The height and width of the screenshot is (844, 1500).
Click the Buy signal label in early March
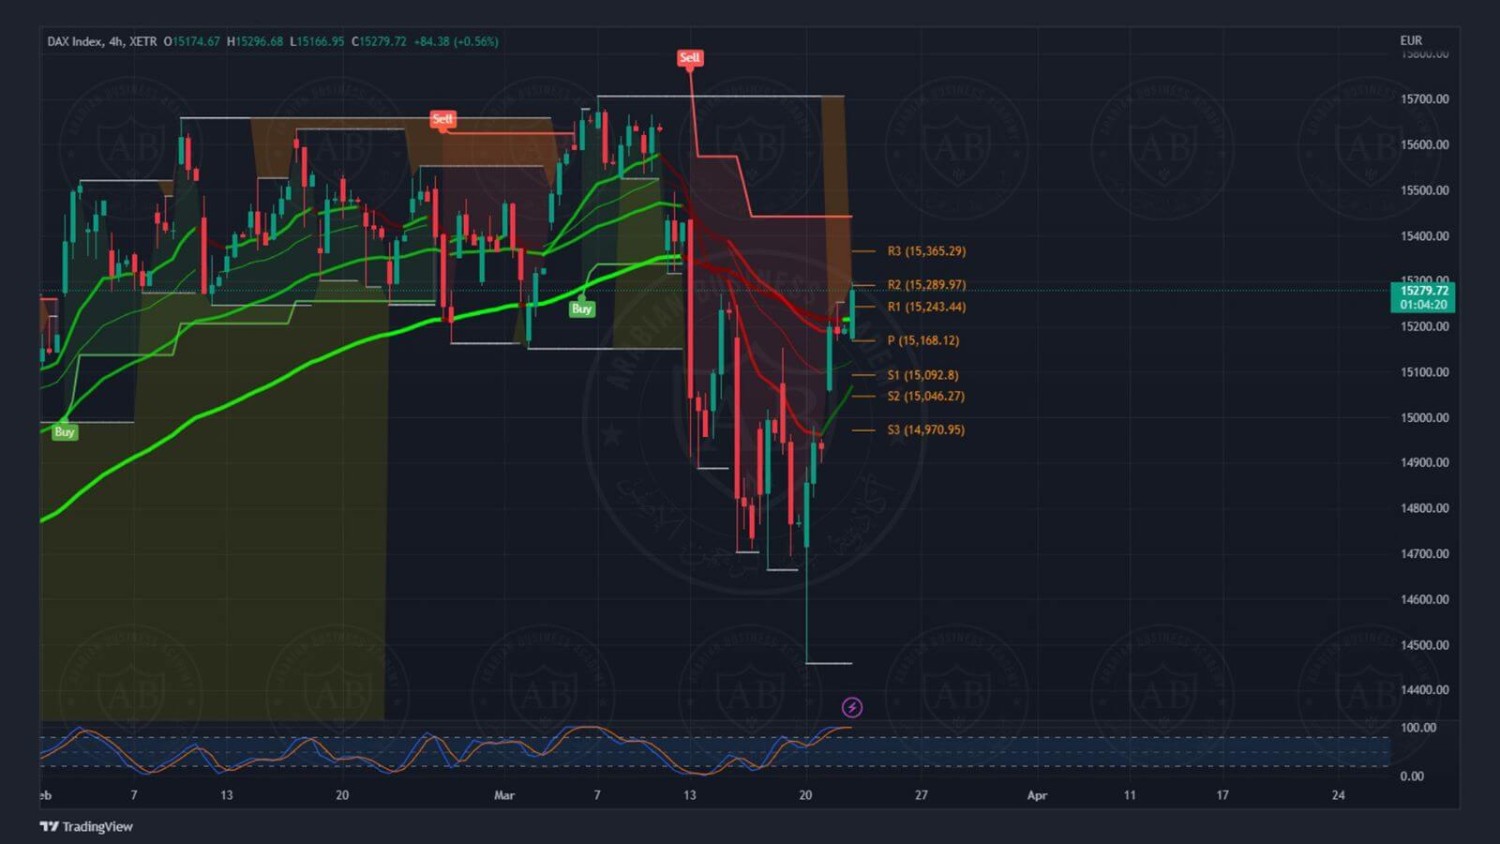[x=581, y=309]
